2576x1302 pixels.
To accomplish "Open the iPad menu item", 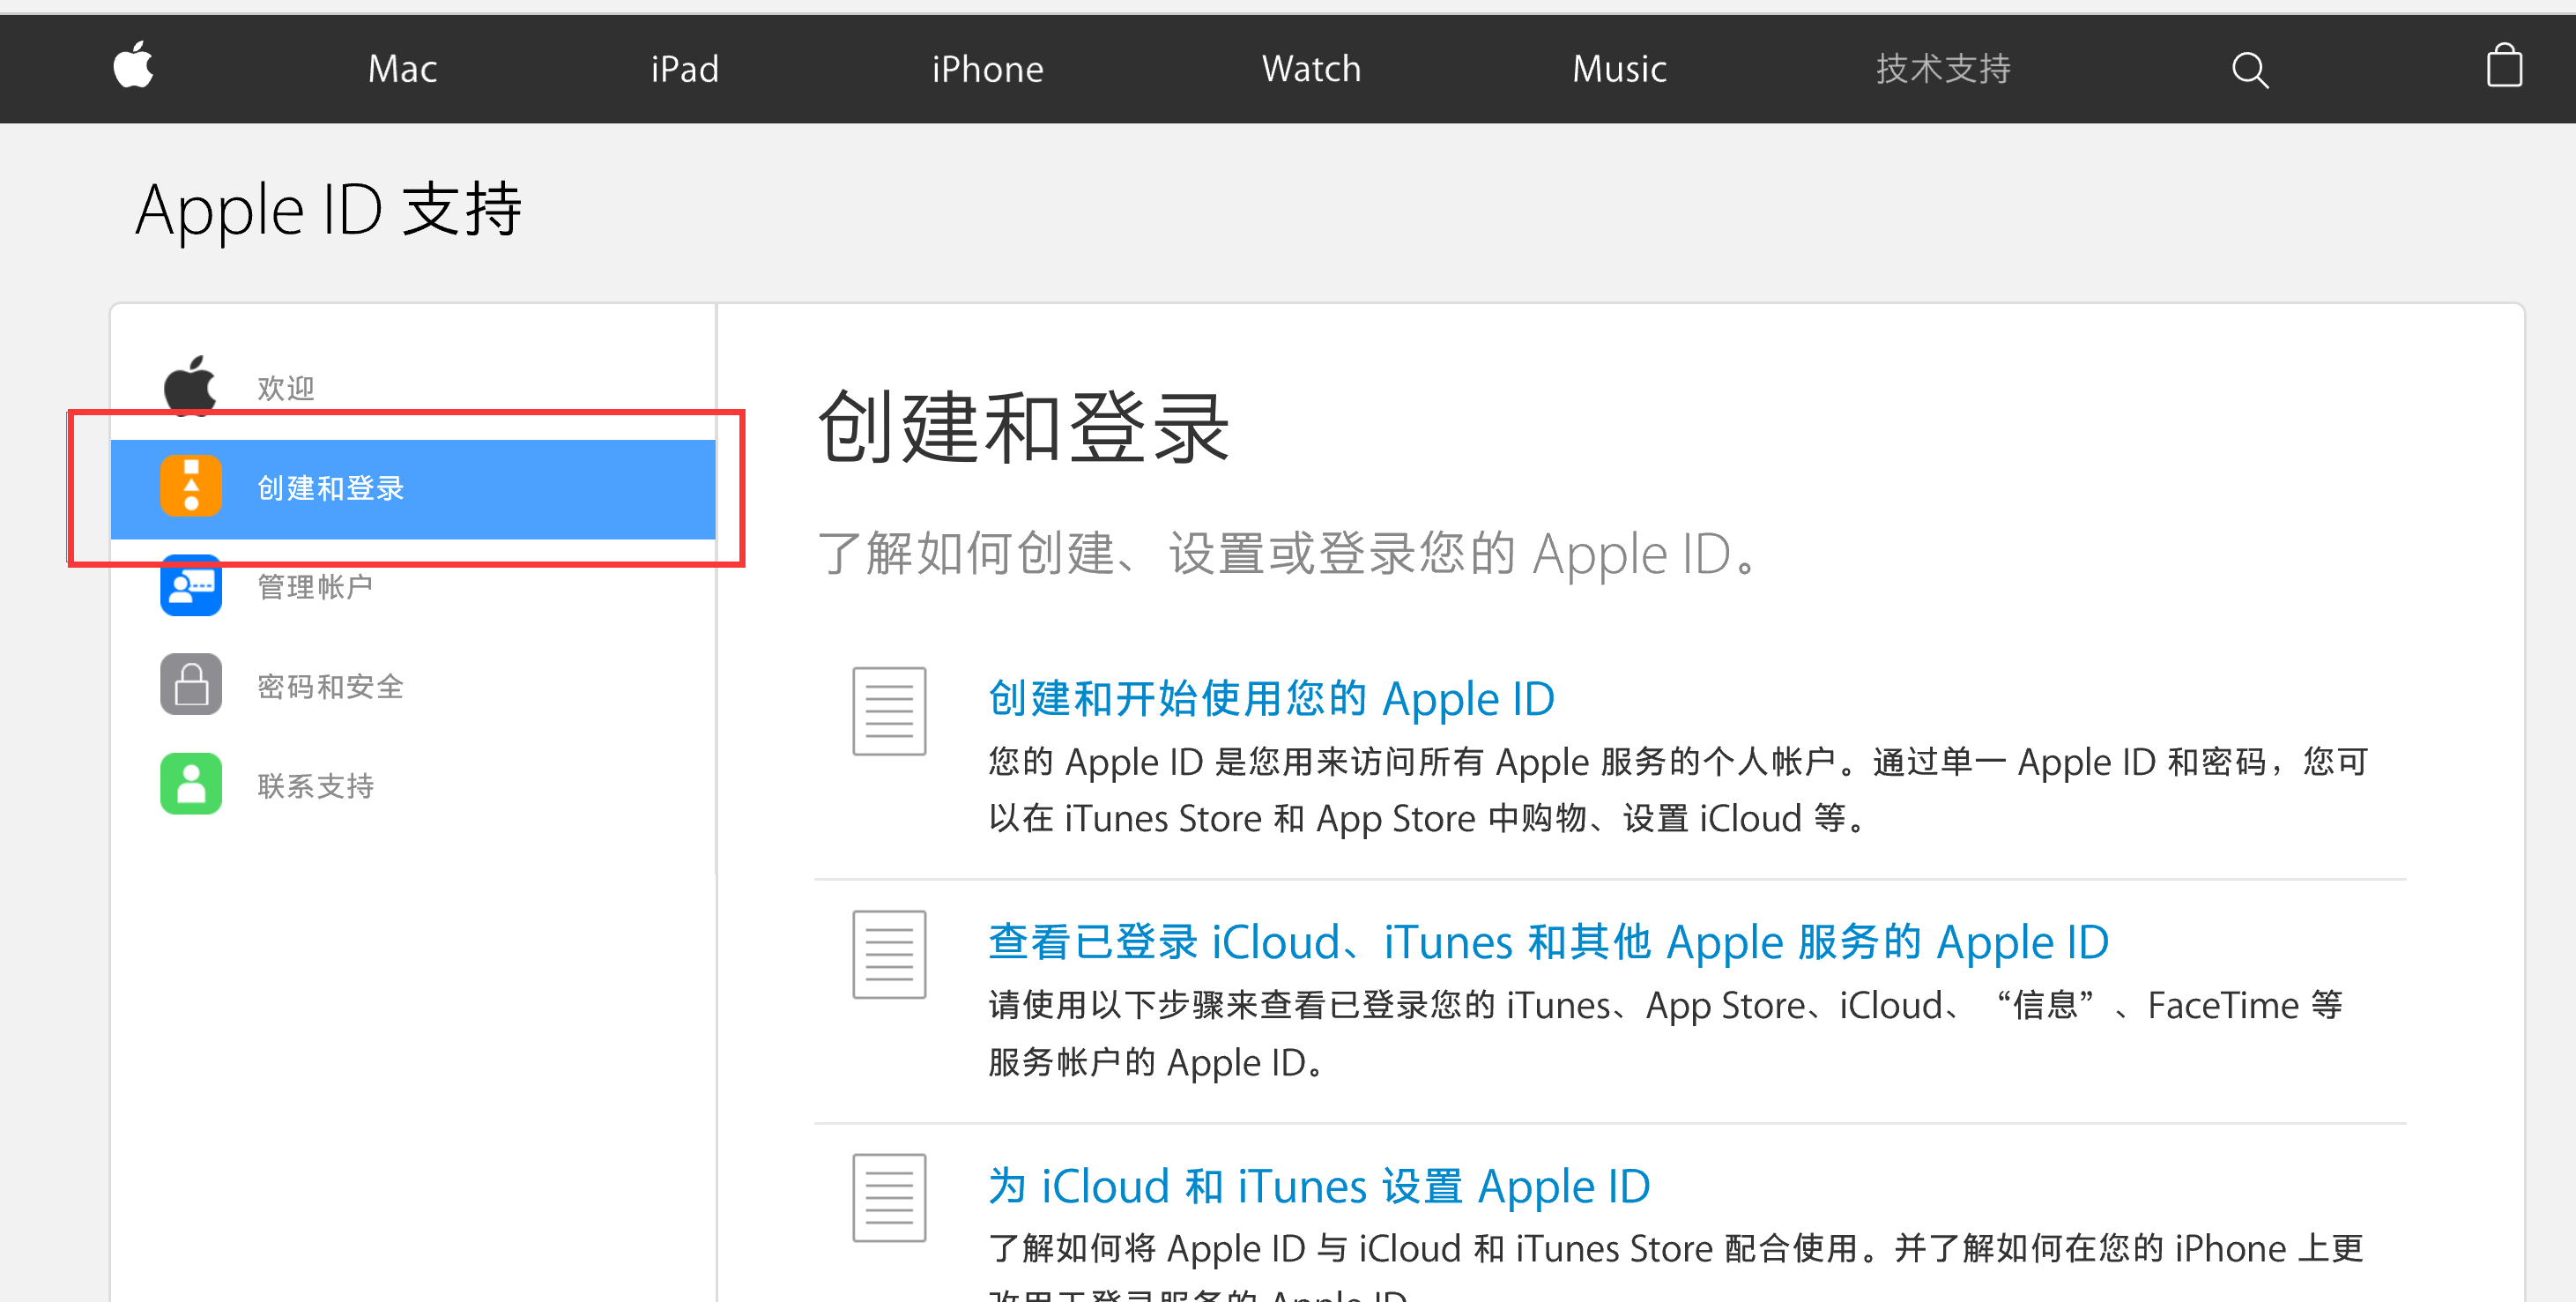I will coord(685,69).
